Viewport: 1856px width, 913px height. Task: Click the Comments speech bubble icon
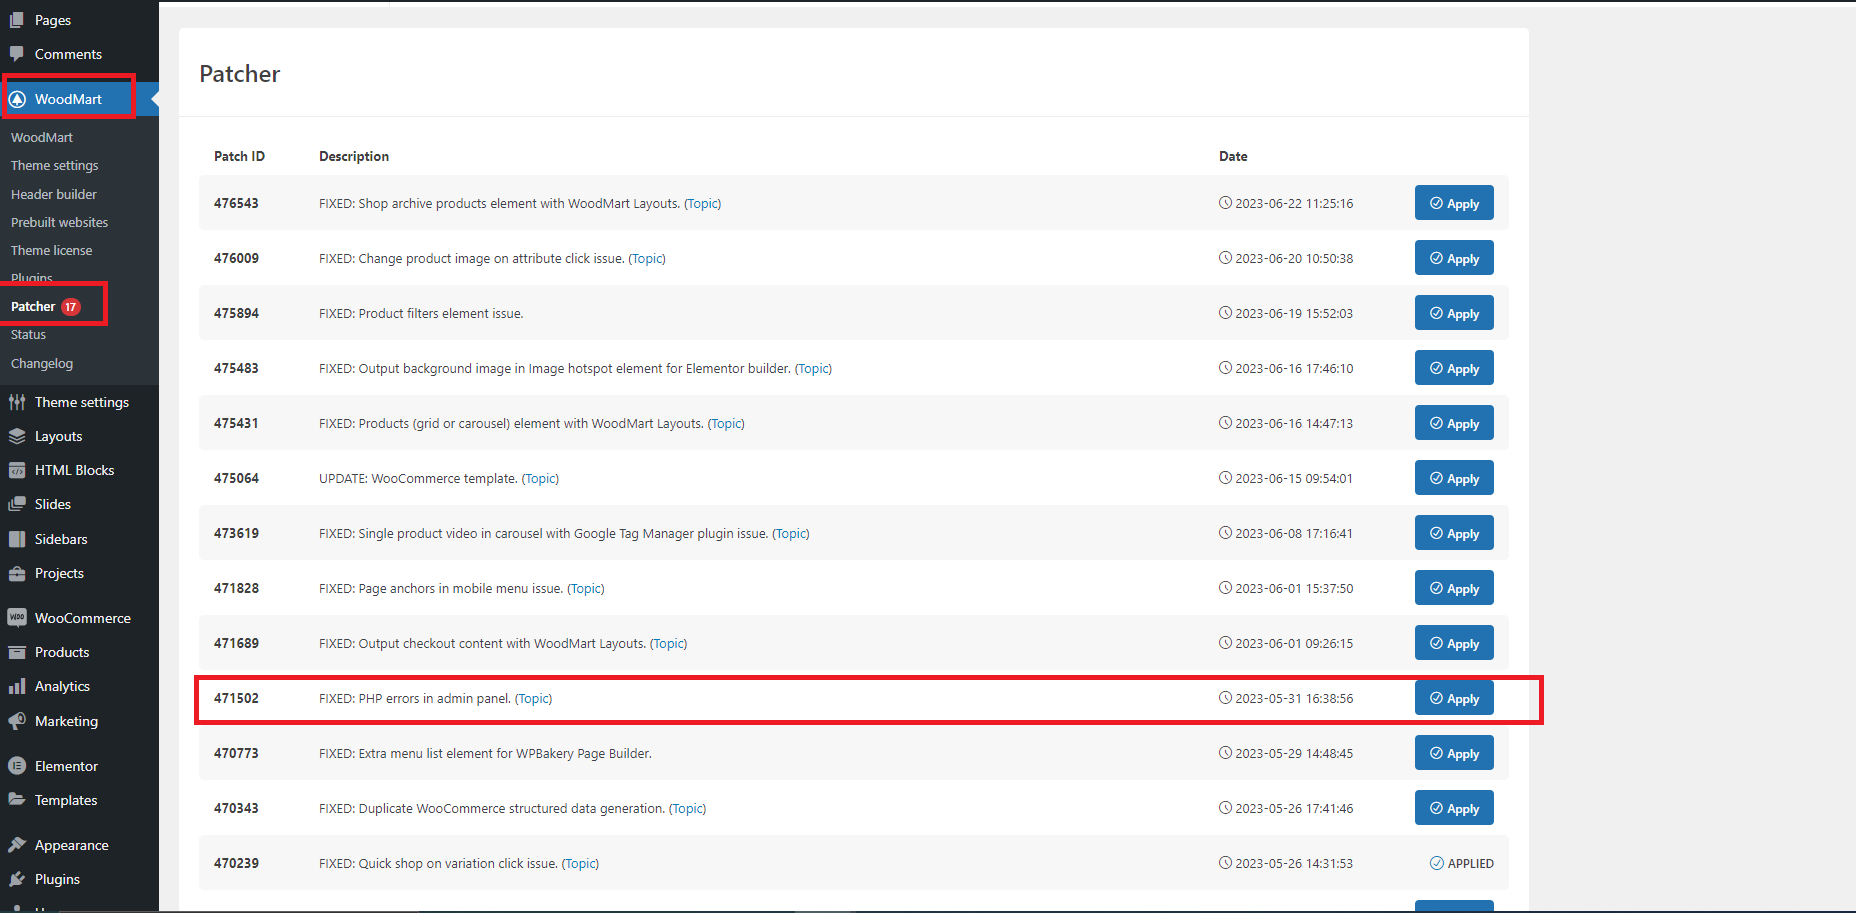17,54
